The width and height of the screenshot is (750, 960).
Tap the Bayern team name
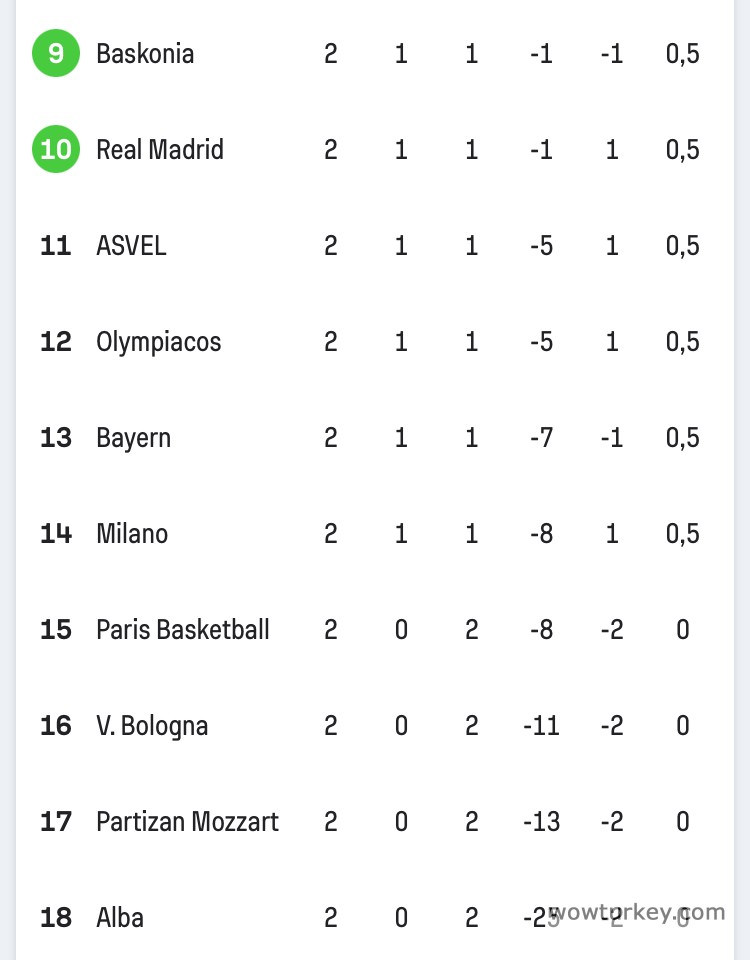[x=133, y=437]
